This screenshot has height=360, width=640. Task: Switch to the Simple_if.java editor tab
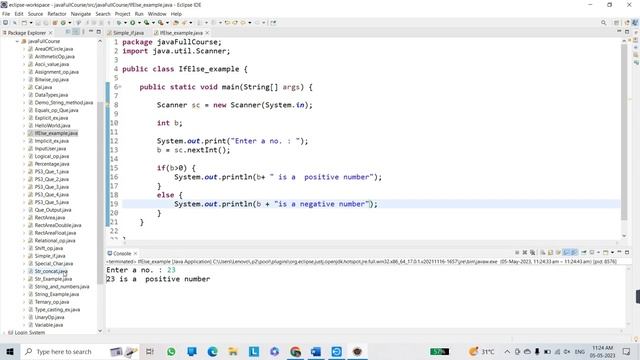(x=126, y=33)
